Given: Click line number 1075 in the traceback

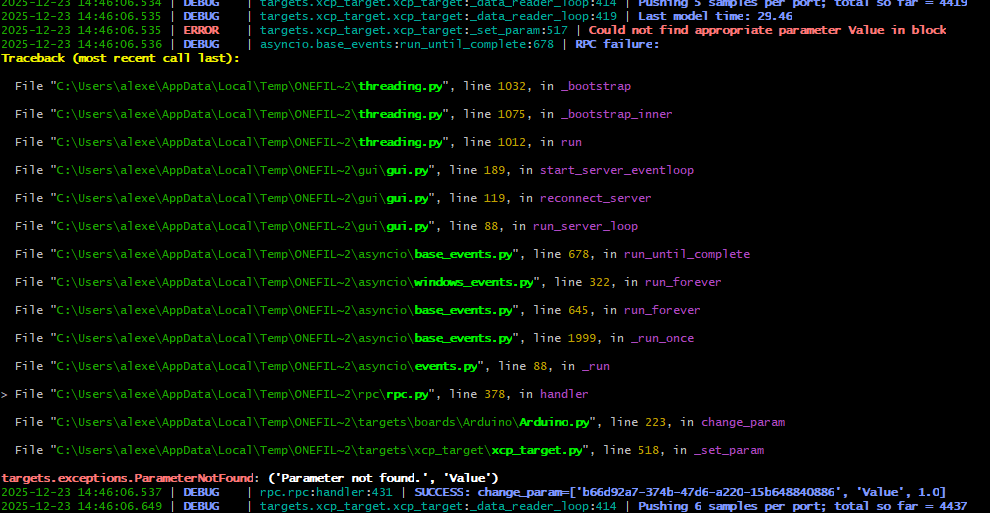Looking at the screenshot, I should pyautogui.click(x=511, y=114).
